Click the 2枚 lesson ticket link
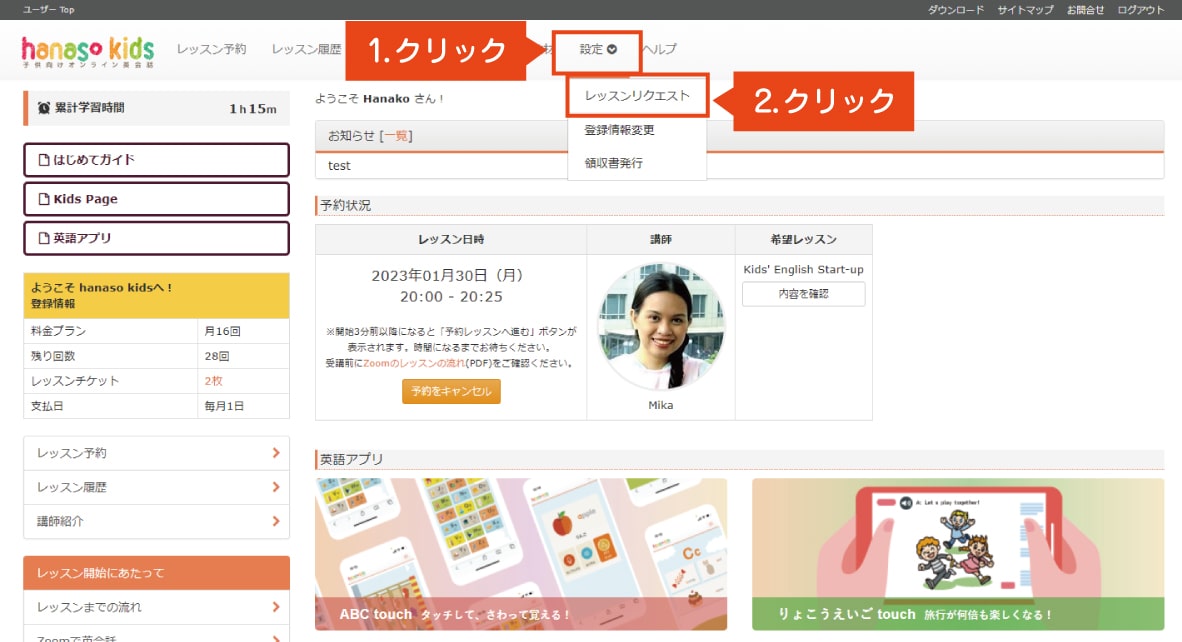 [213, 381]
